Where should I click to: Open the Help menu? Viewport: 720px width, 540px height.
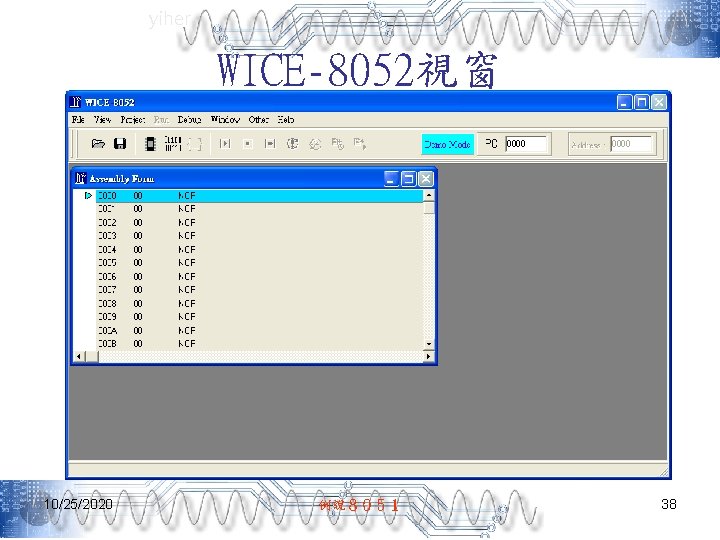(x=286, y=119)
